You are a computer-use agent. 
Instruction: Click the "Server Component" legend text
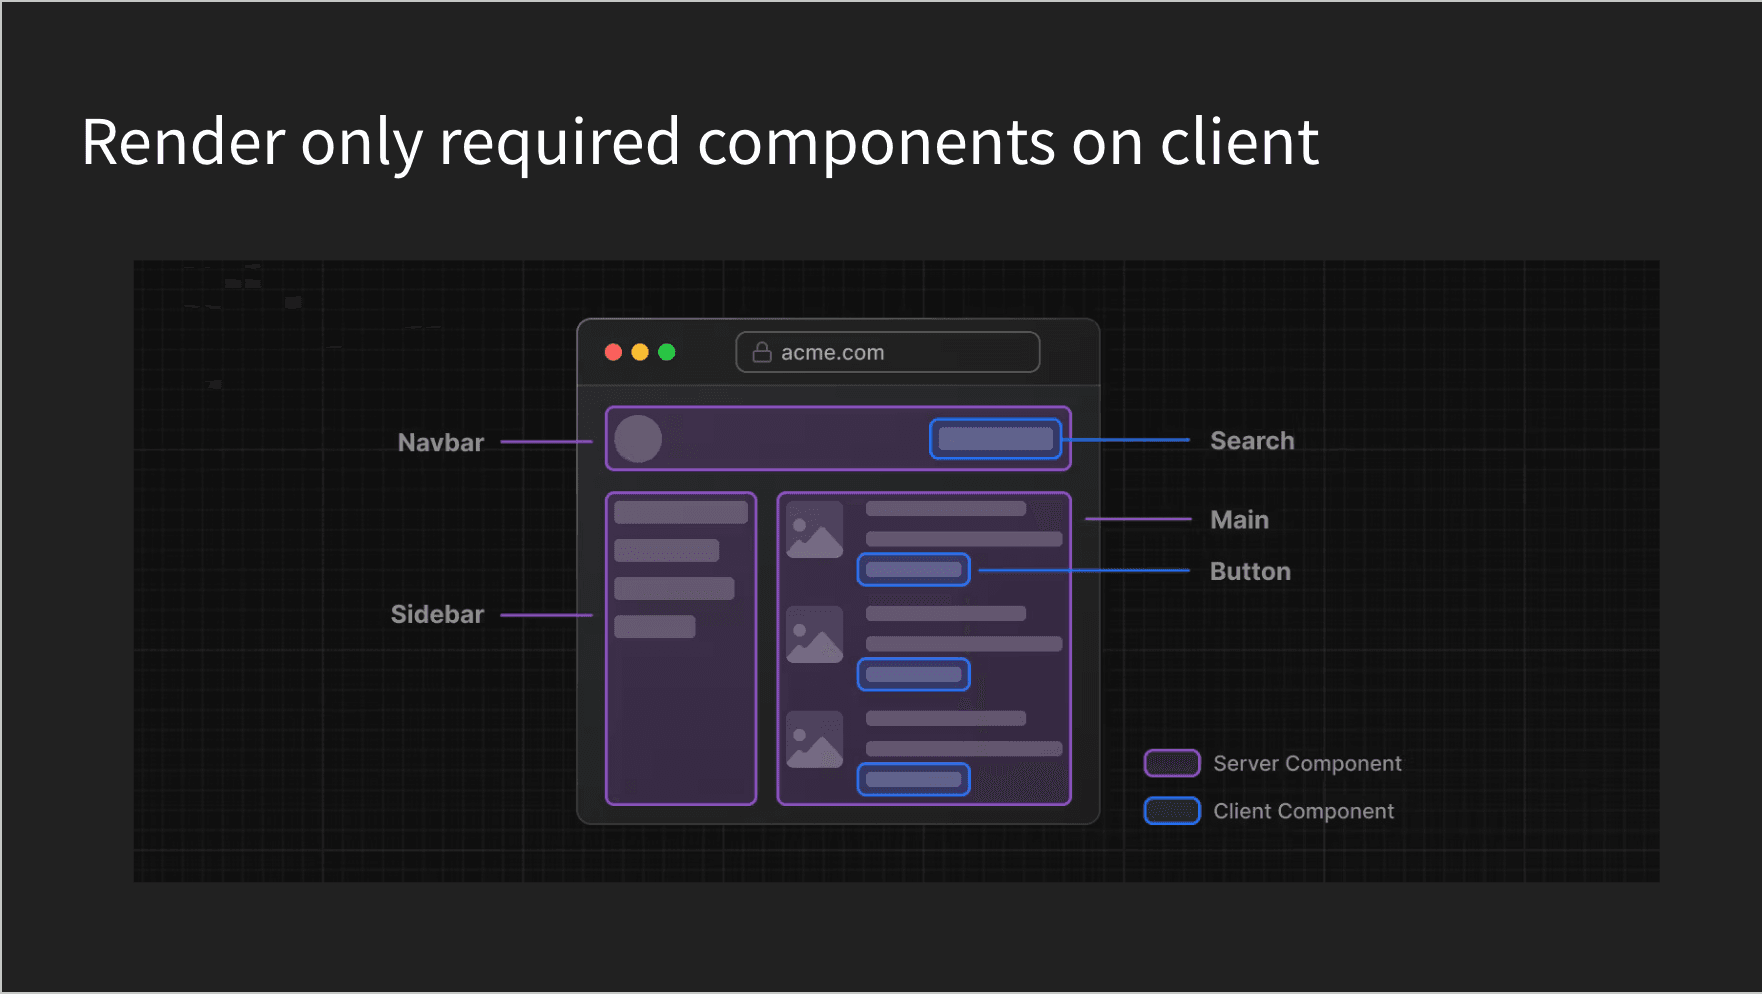[x=1307, y=763]
